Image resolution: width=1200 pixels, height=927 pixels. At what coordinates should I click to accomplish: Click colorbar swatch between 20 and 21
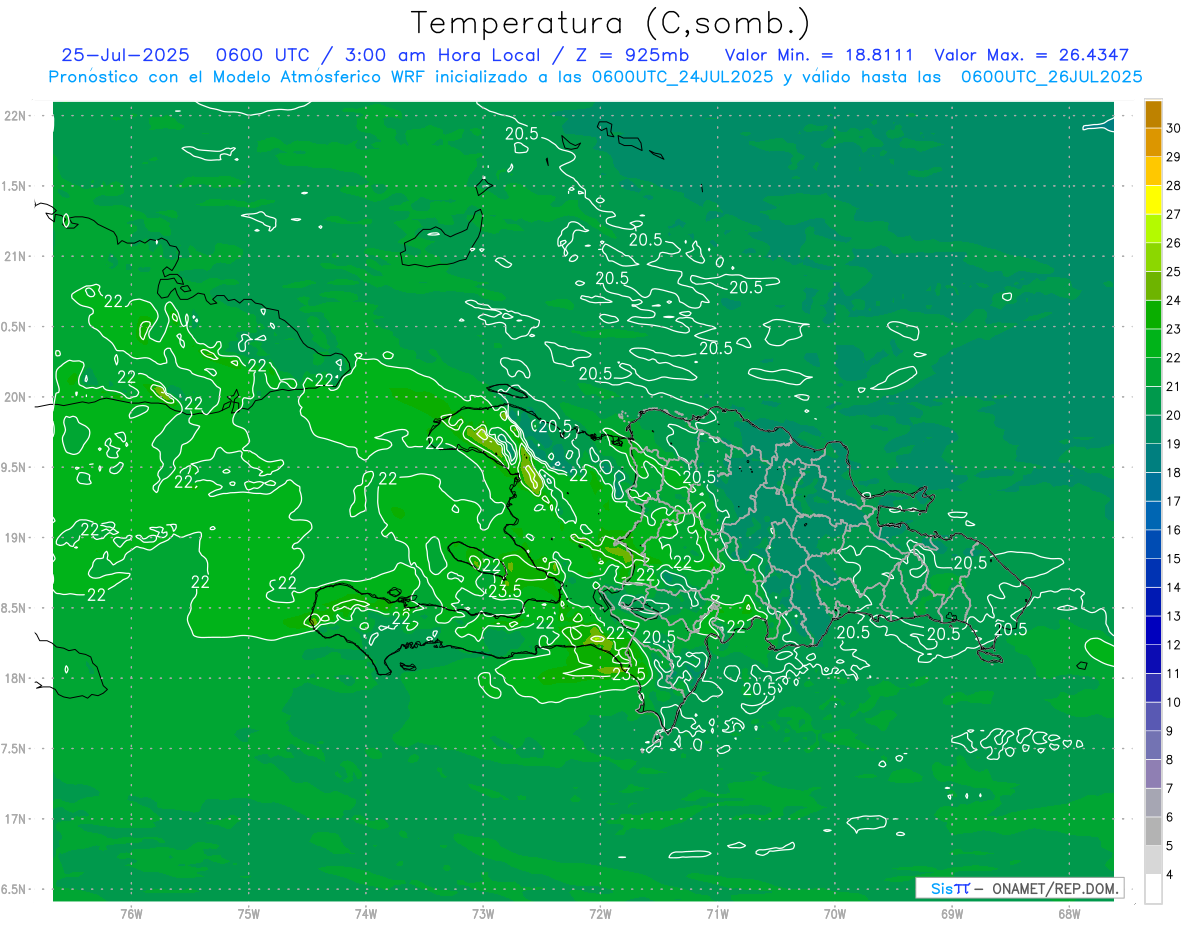point(1153,401)
